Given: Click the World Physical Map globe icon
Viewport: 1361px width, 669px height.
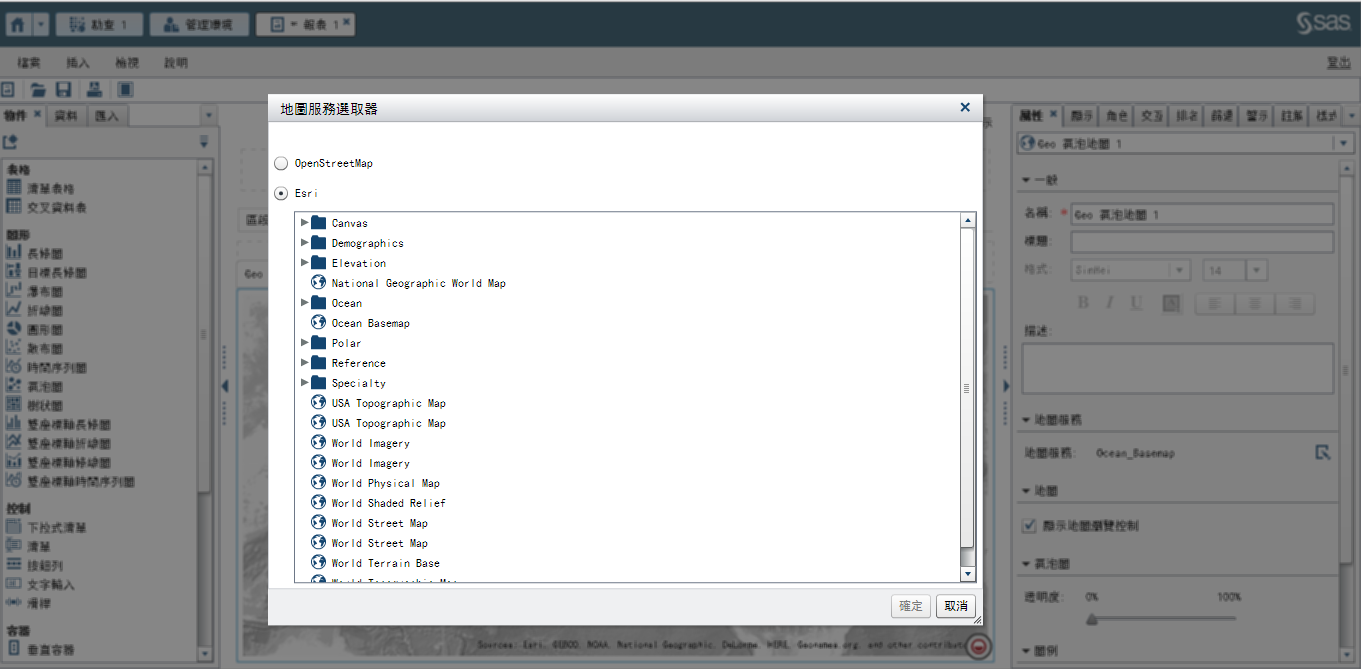Looking at the screenshot, I should 319,482.
